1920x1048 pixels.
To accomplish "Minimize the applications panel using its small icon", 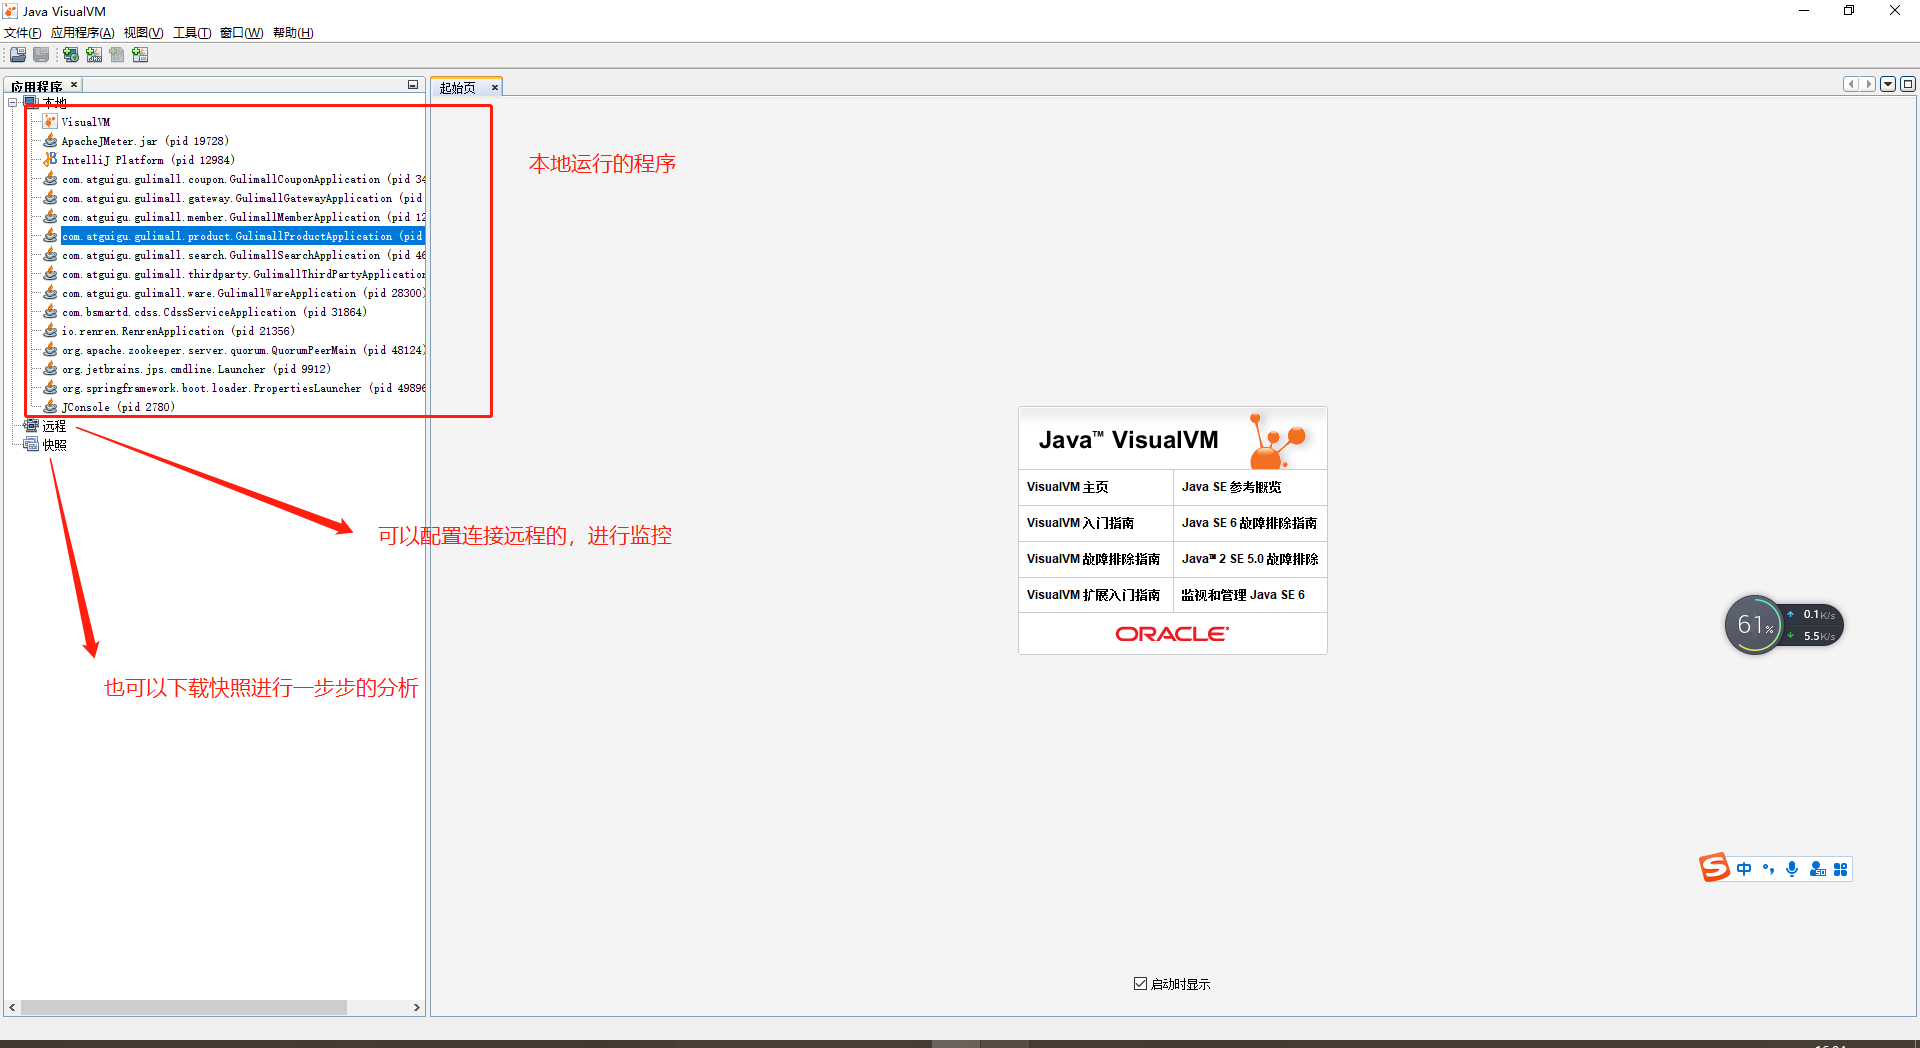I will 413,85.
